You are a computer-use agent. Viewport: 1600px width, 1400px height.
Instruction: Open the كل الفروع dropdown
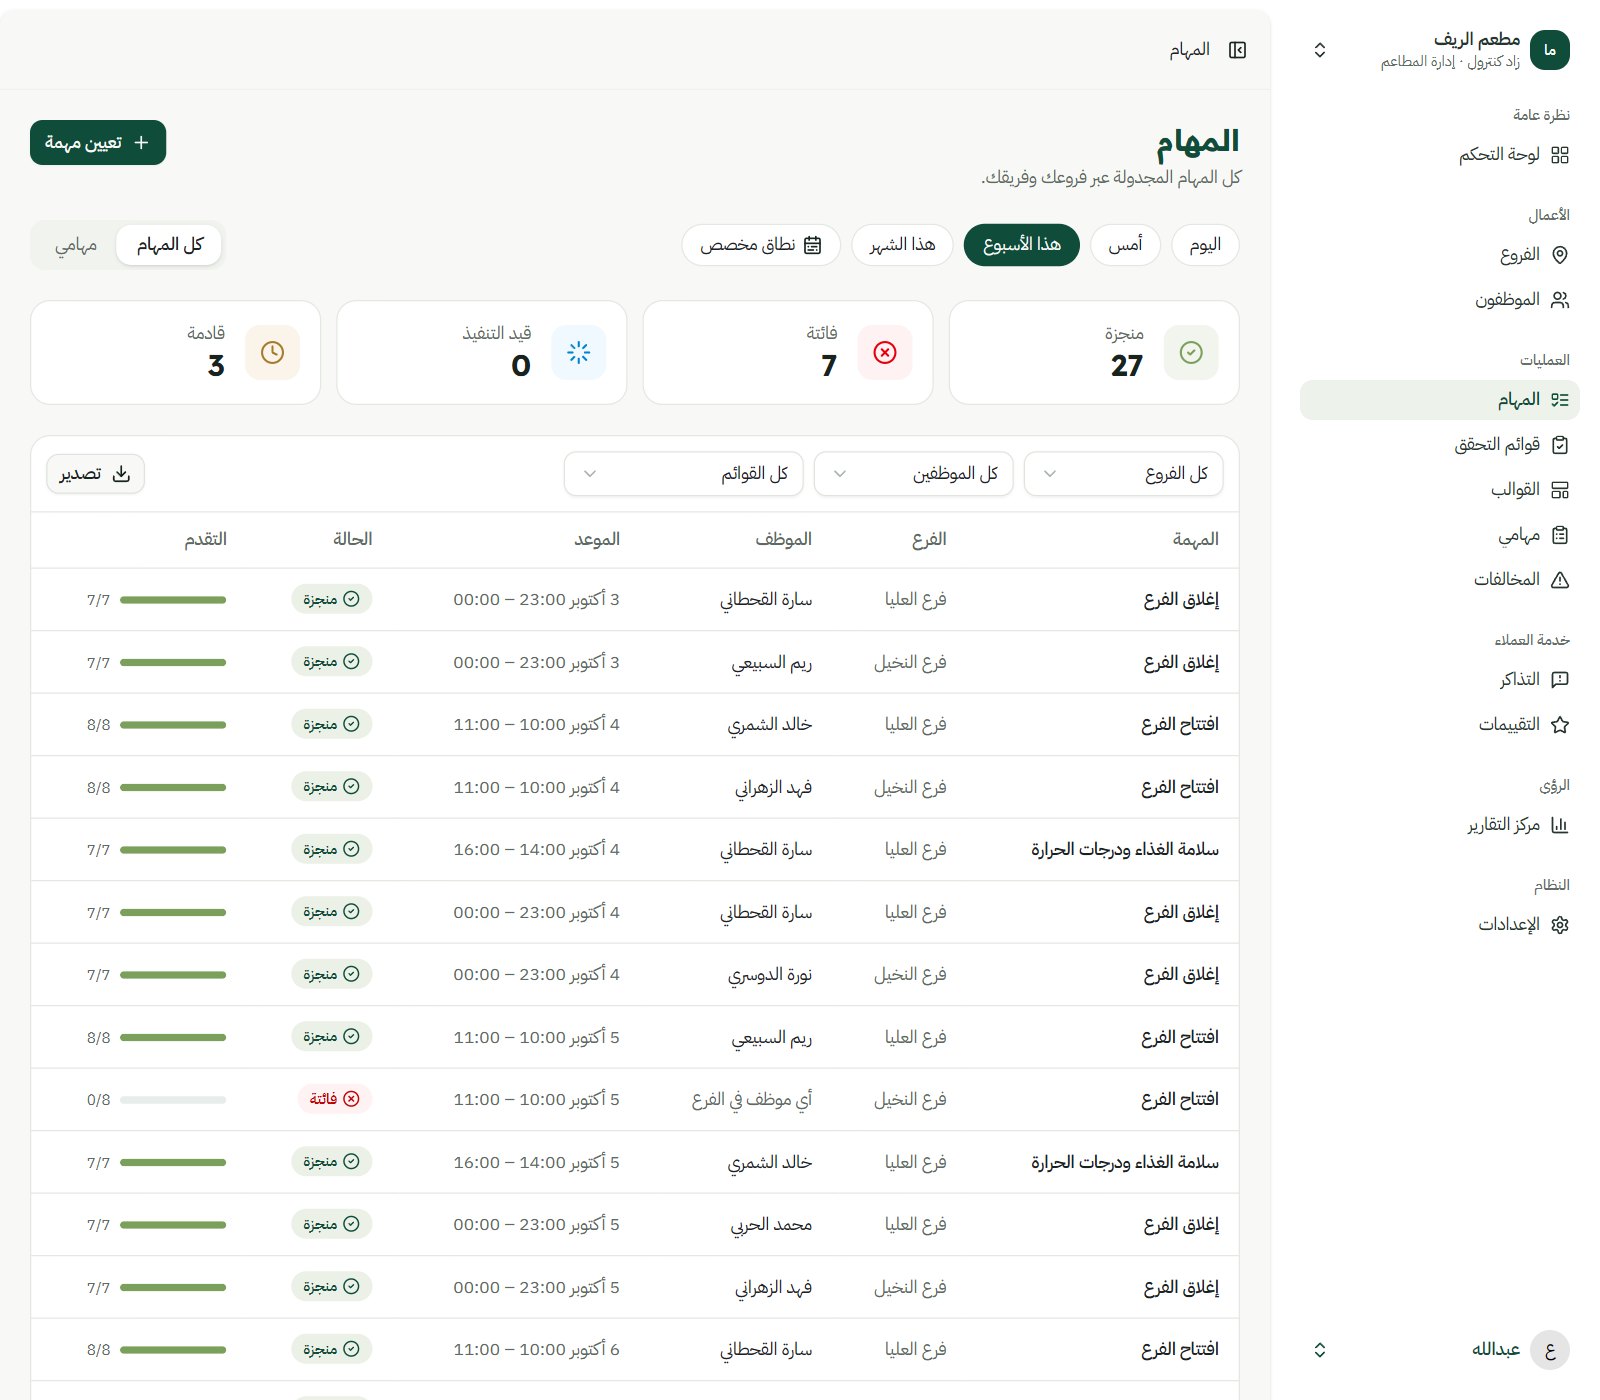click(x=1124, y=474)
